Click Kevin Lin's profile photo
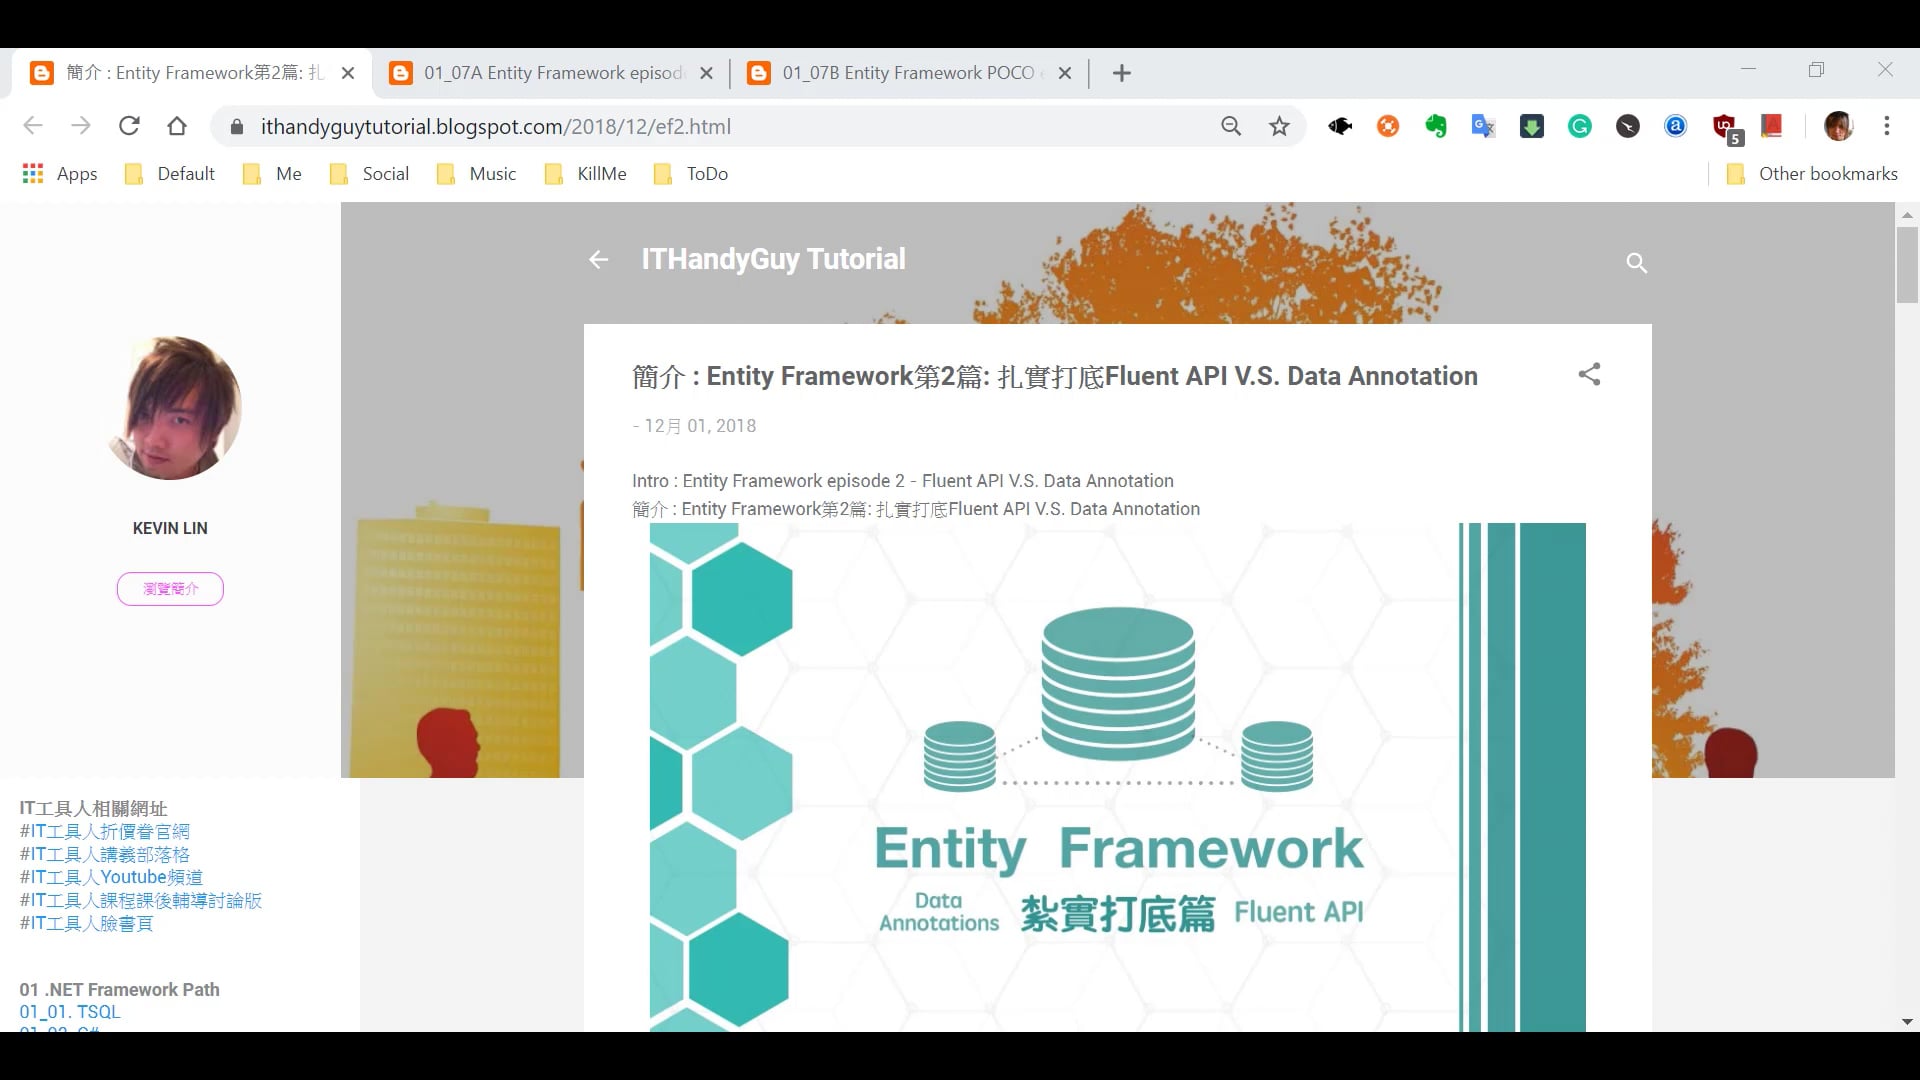Screen dimensions: 1920x1080 point(170,407)
